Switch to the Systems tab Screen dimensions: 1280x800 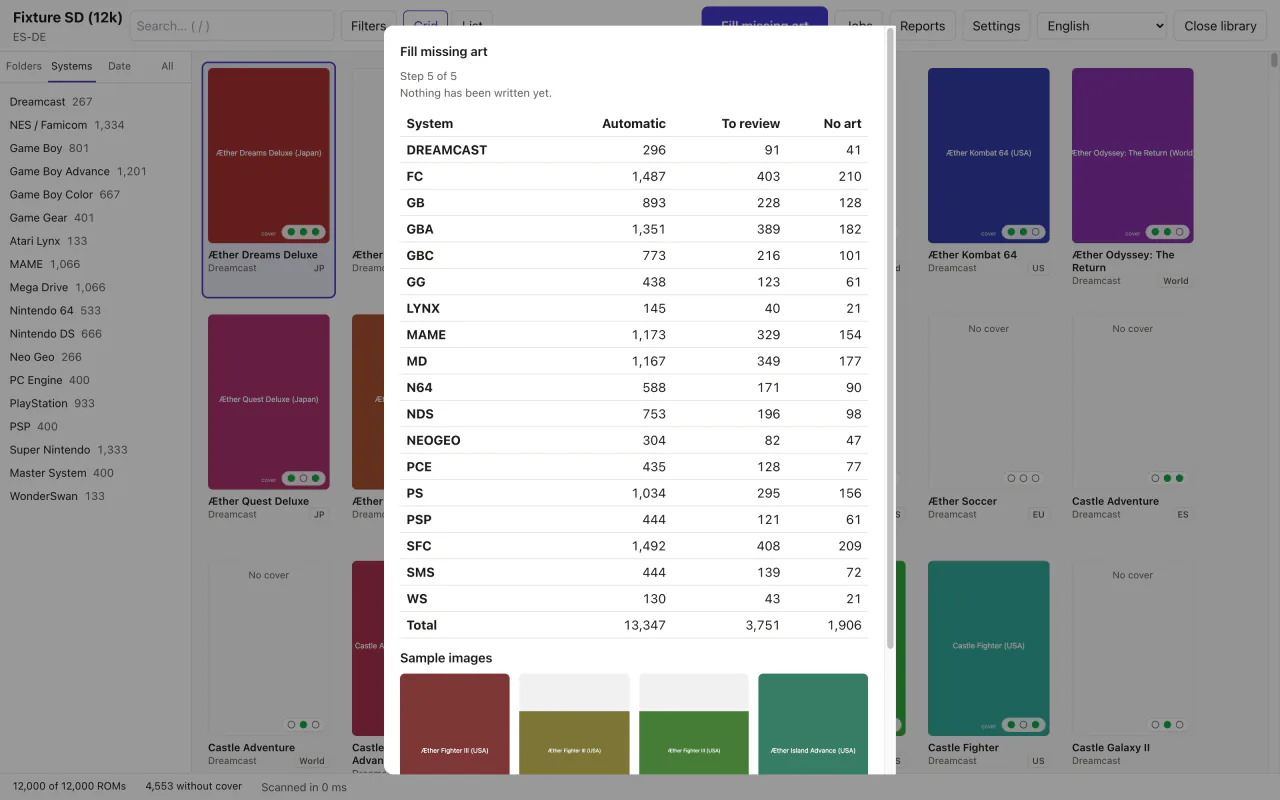pos(72,66)
